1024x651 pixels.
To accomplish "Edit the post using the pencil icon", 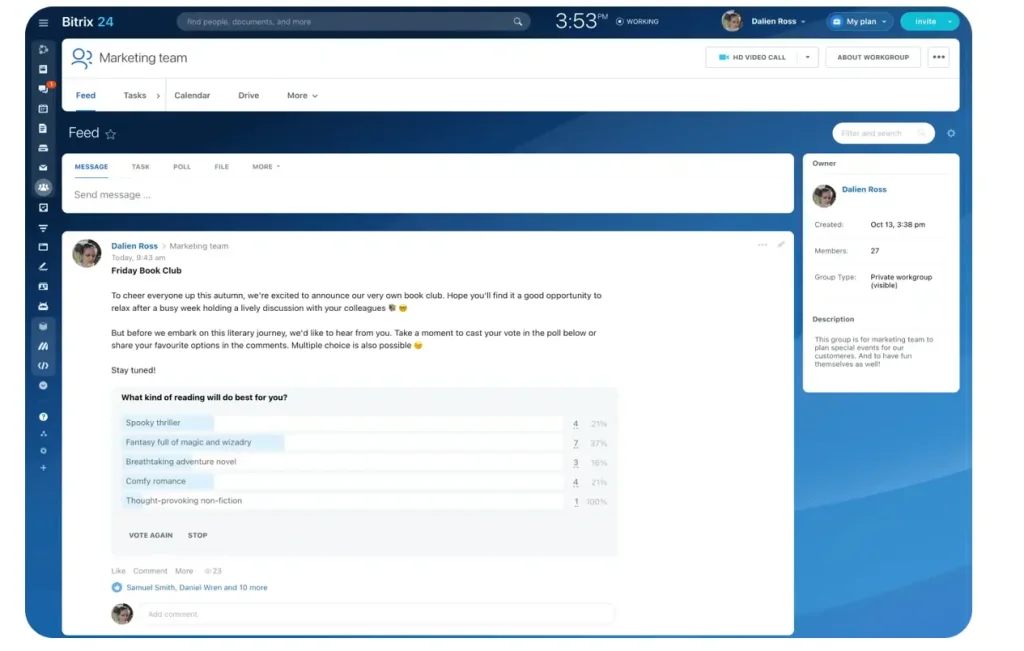I will click(x=781, y=244).
